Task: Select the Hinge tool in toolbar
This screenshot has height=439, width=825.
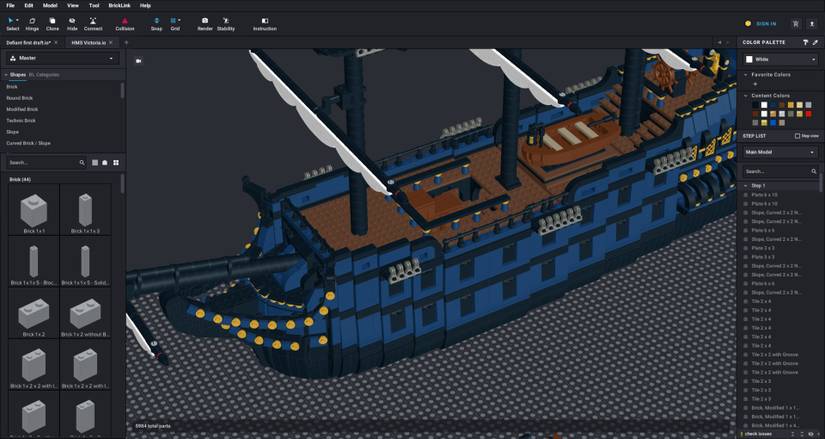Action: (32, 23)
